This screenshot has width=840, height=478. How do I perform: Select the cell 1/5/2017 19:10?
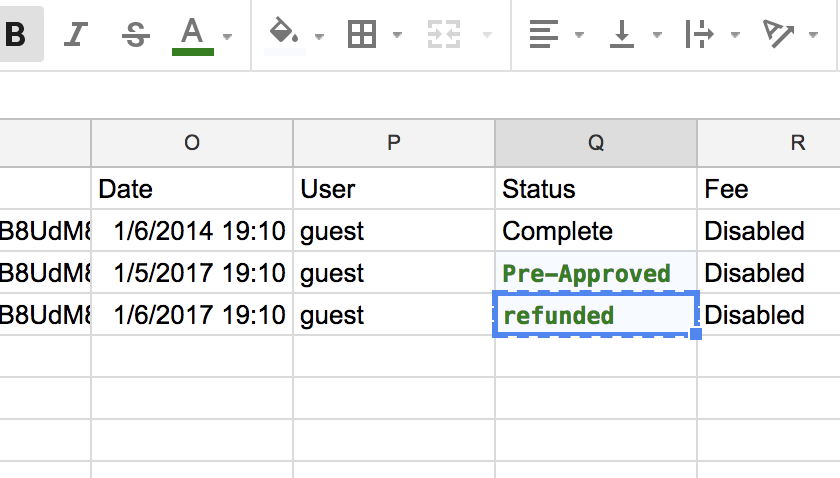[192, 272]
